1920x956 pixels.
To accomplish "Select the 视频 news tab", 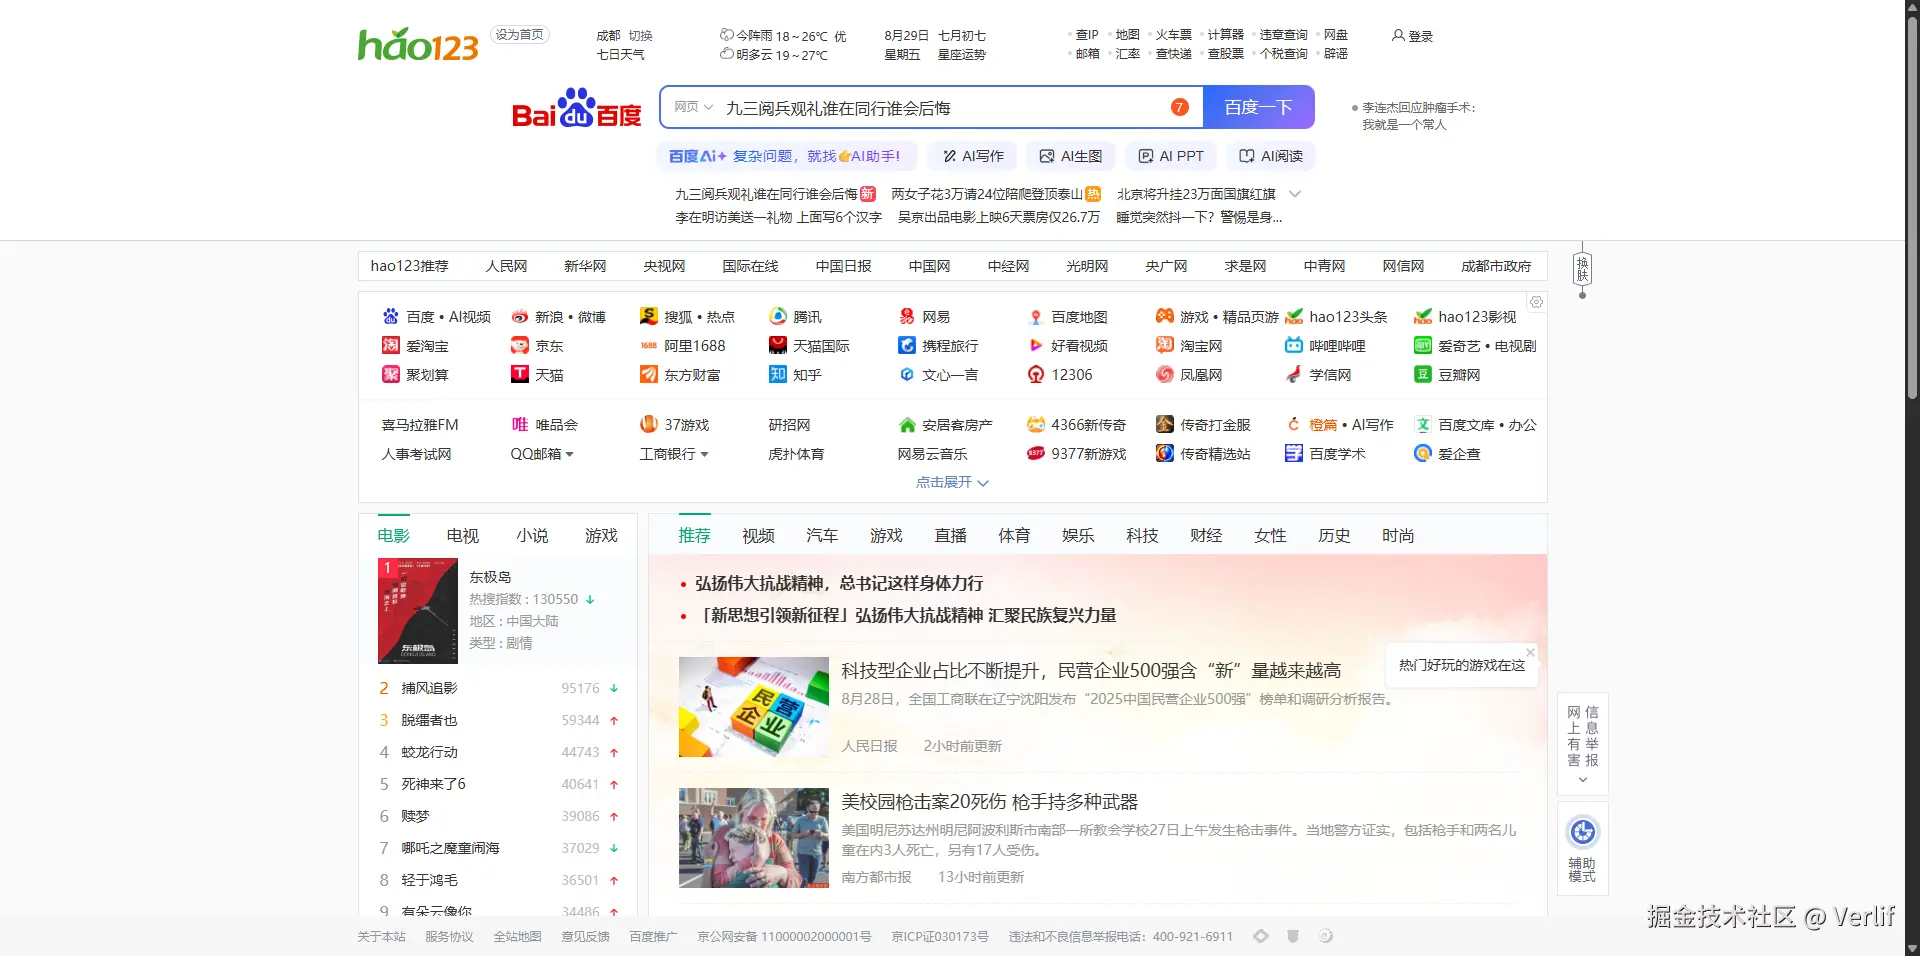I will [x=758, y=536].
